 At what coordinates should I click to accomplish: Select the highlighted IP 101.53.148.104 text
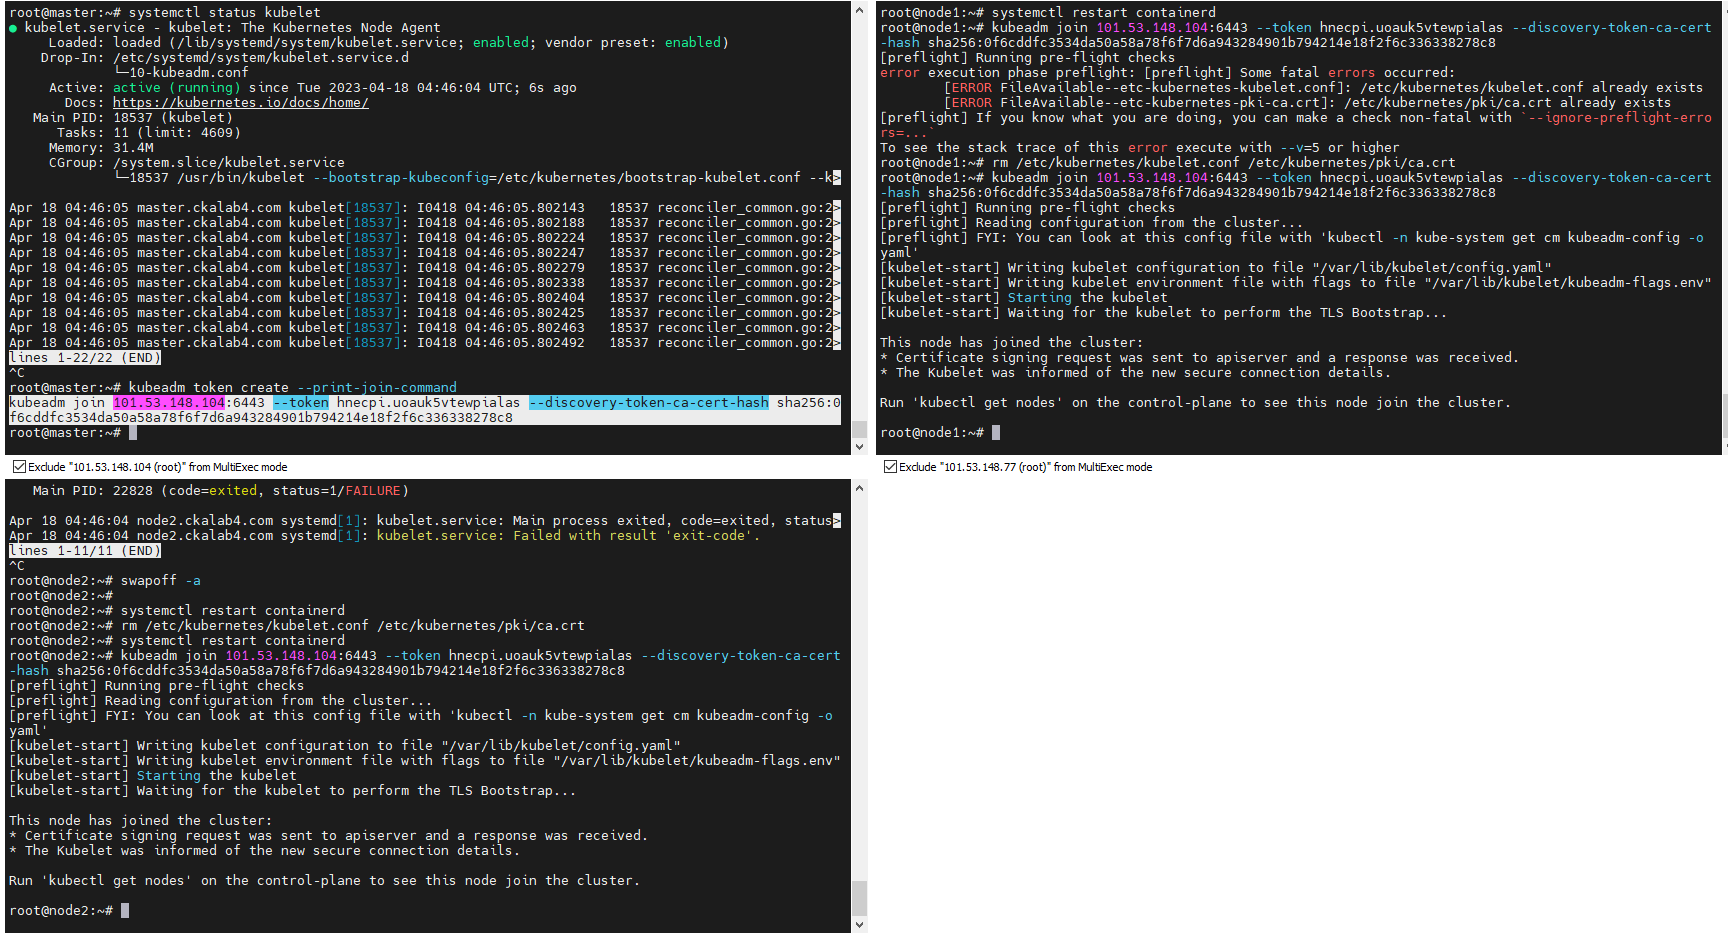168,402
